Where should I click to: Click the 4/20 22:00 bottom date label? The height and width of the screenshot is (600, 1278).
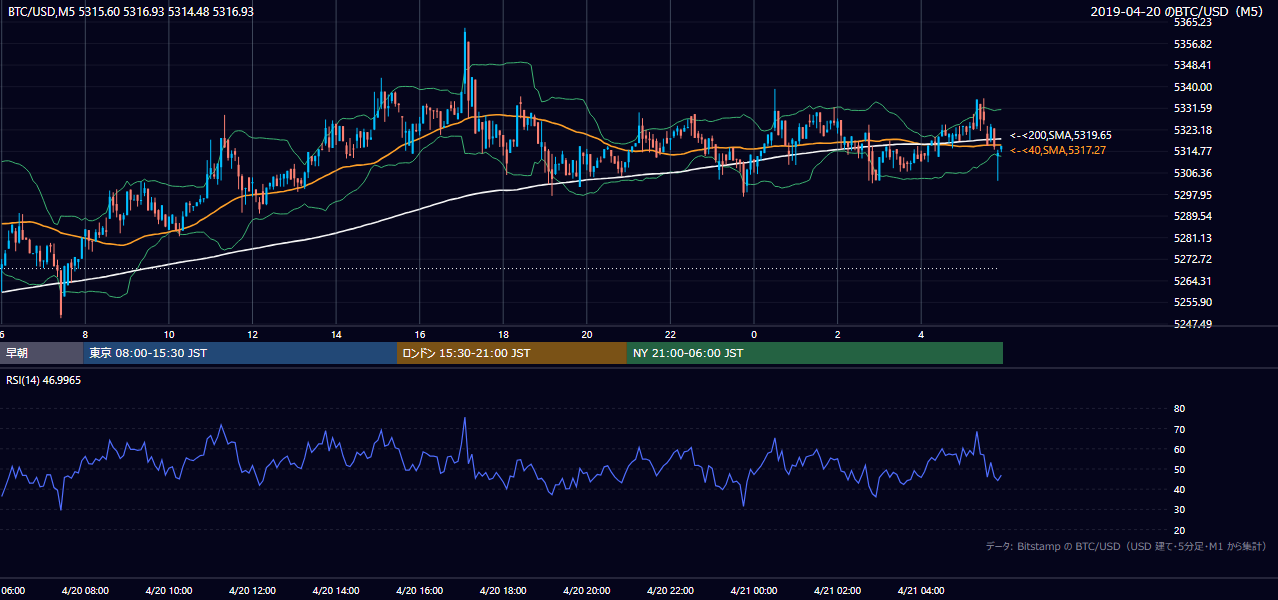670,591
